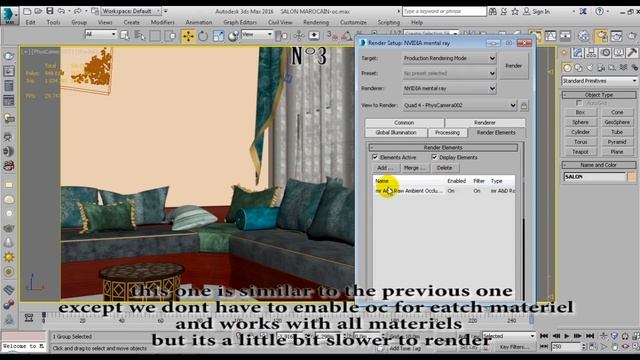Activate the Select Object tool
Screen dimensions: 640x360
click(125, 36)
